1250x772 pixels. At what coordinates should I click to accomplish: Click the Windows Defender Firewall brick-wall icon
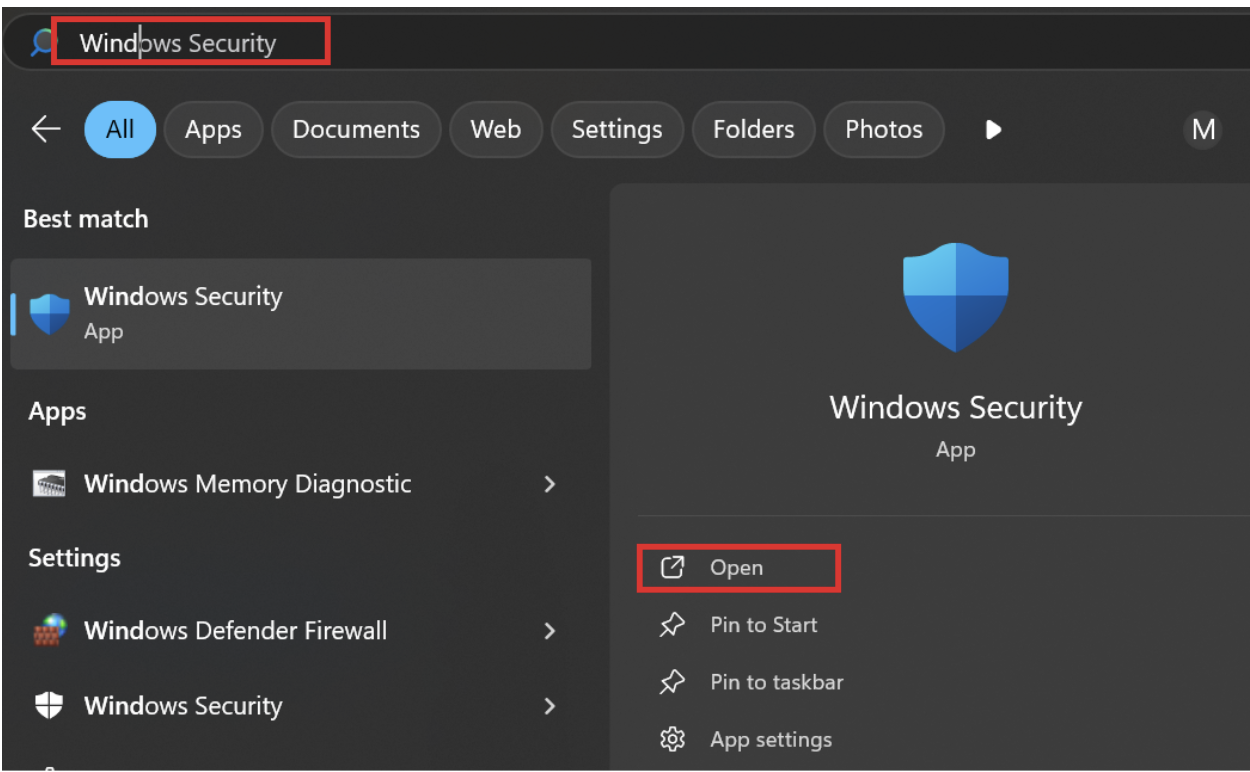(49, 631)
